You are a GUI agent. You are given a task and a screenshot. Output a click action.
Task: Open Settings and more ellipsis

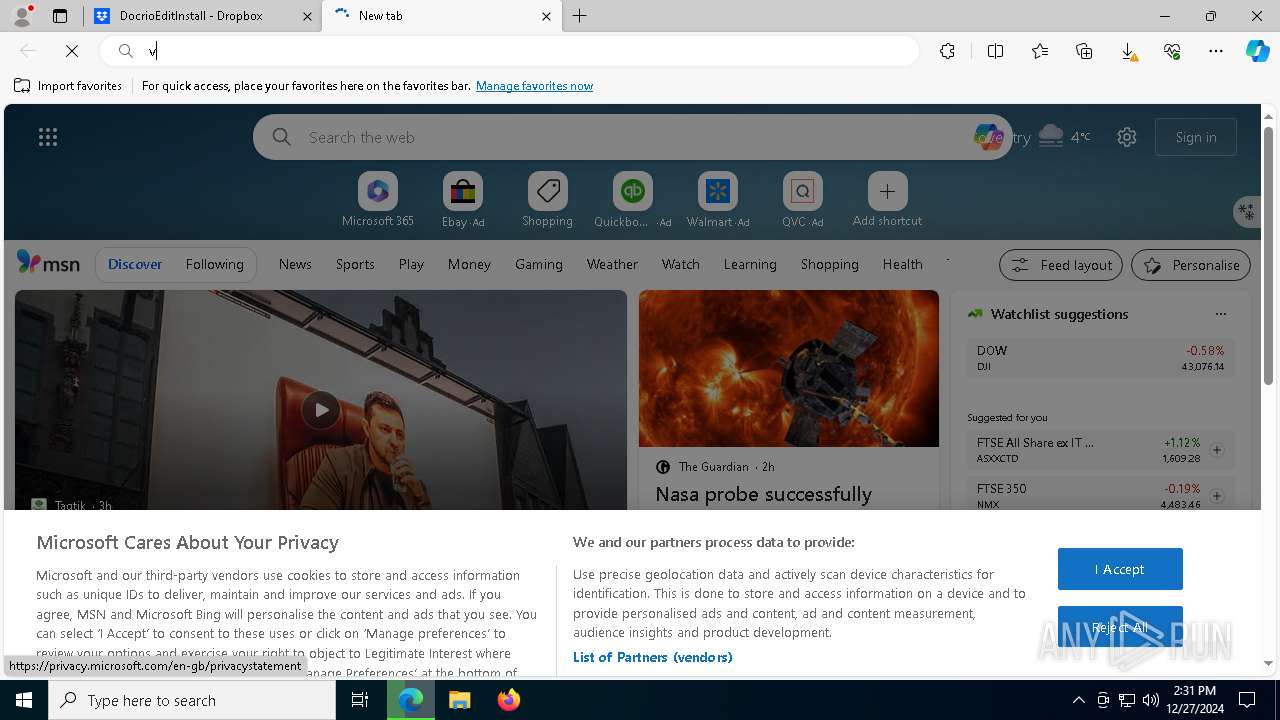click(x=1216, y=51)
